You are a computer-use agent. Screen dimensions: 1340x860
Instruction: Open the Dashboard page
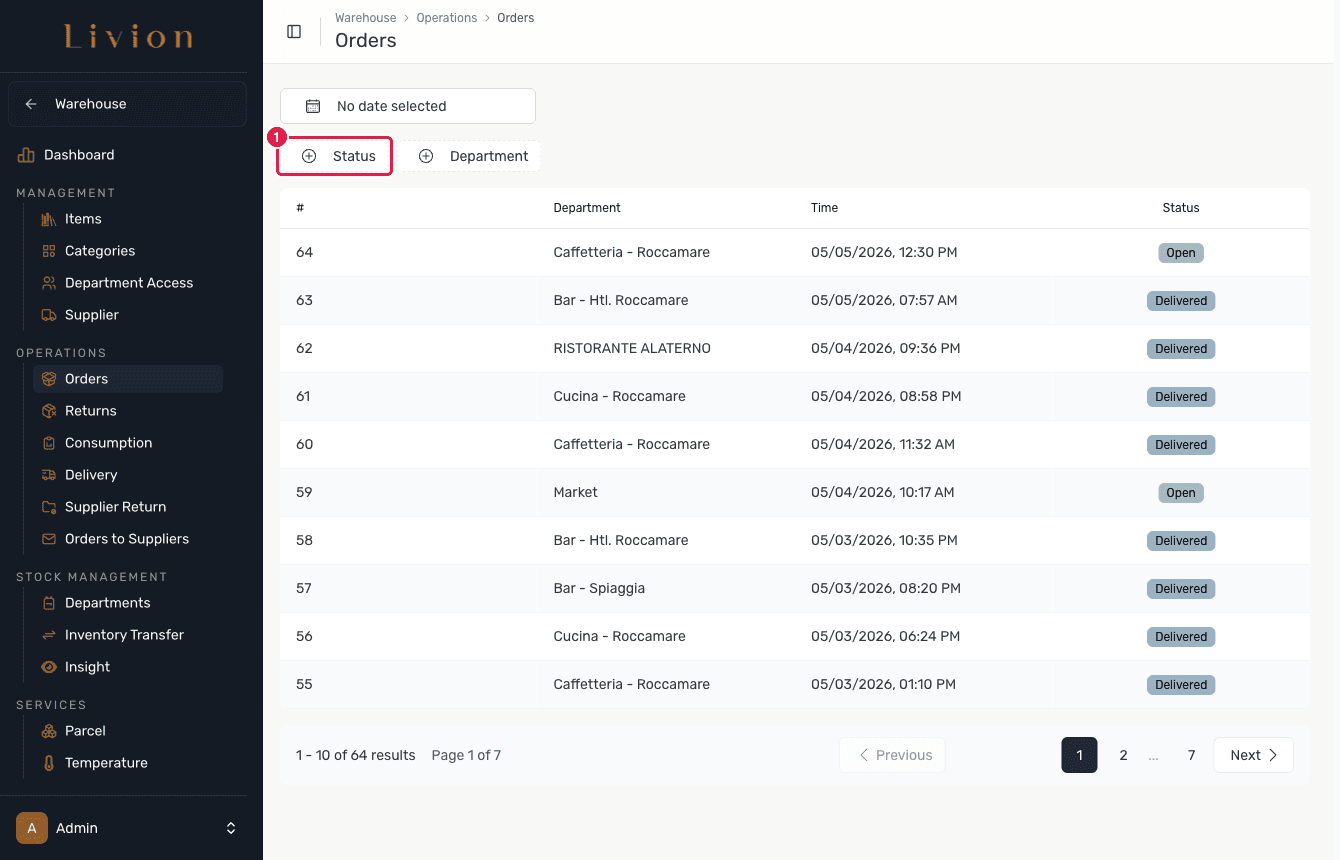(79, 155)
